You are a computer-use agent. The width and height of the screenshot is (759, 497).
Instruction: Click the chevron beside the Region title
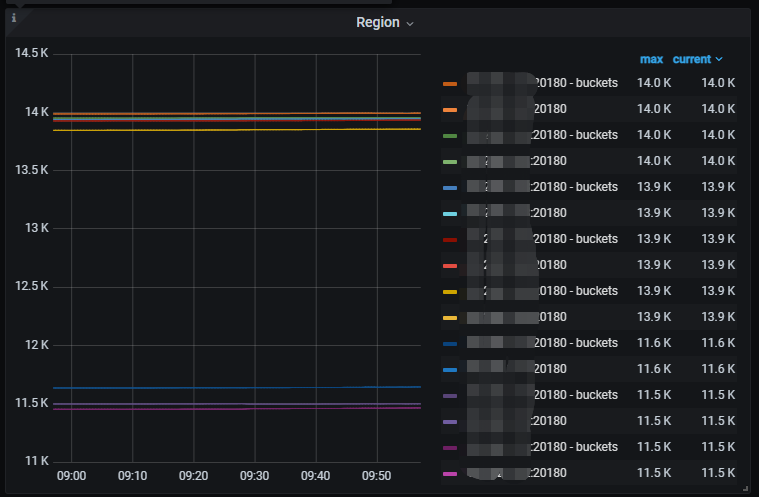[410, 23]
